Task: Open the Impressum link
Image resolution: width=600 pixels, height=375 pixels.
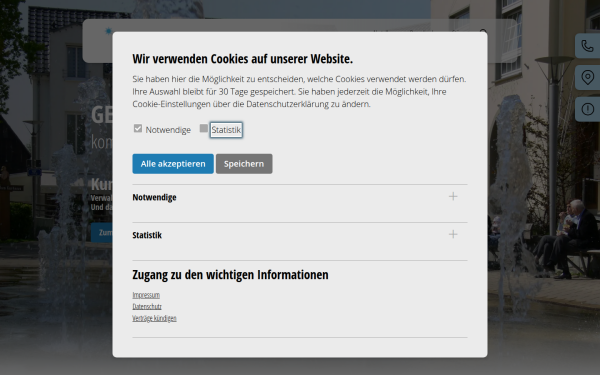Action: pos(146,295)
